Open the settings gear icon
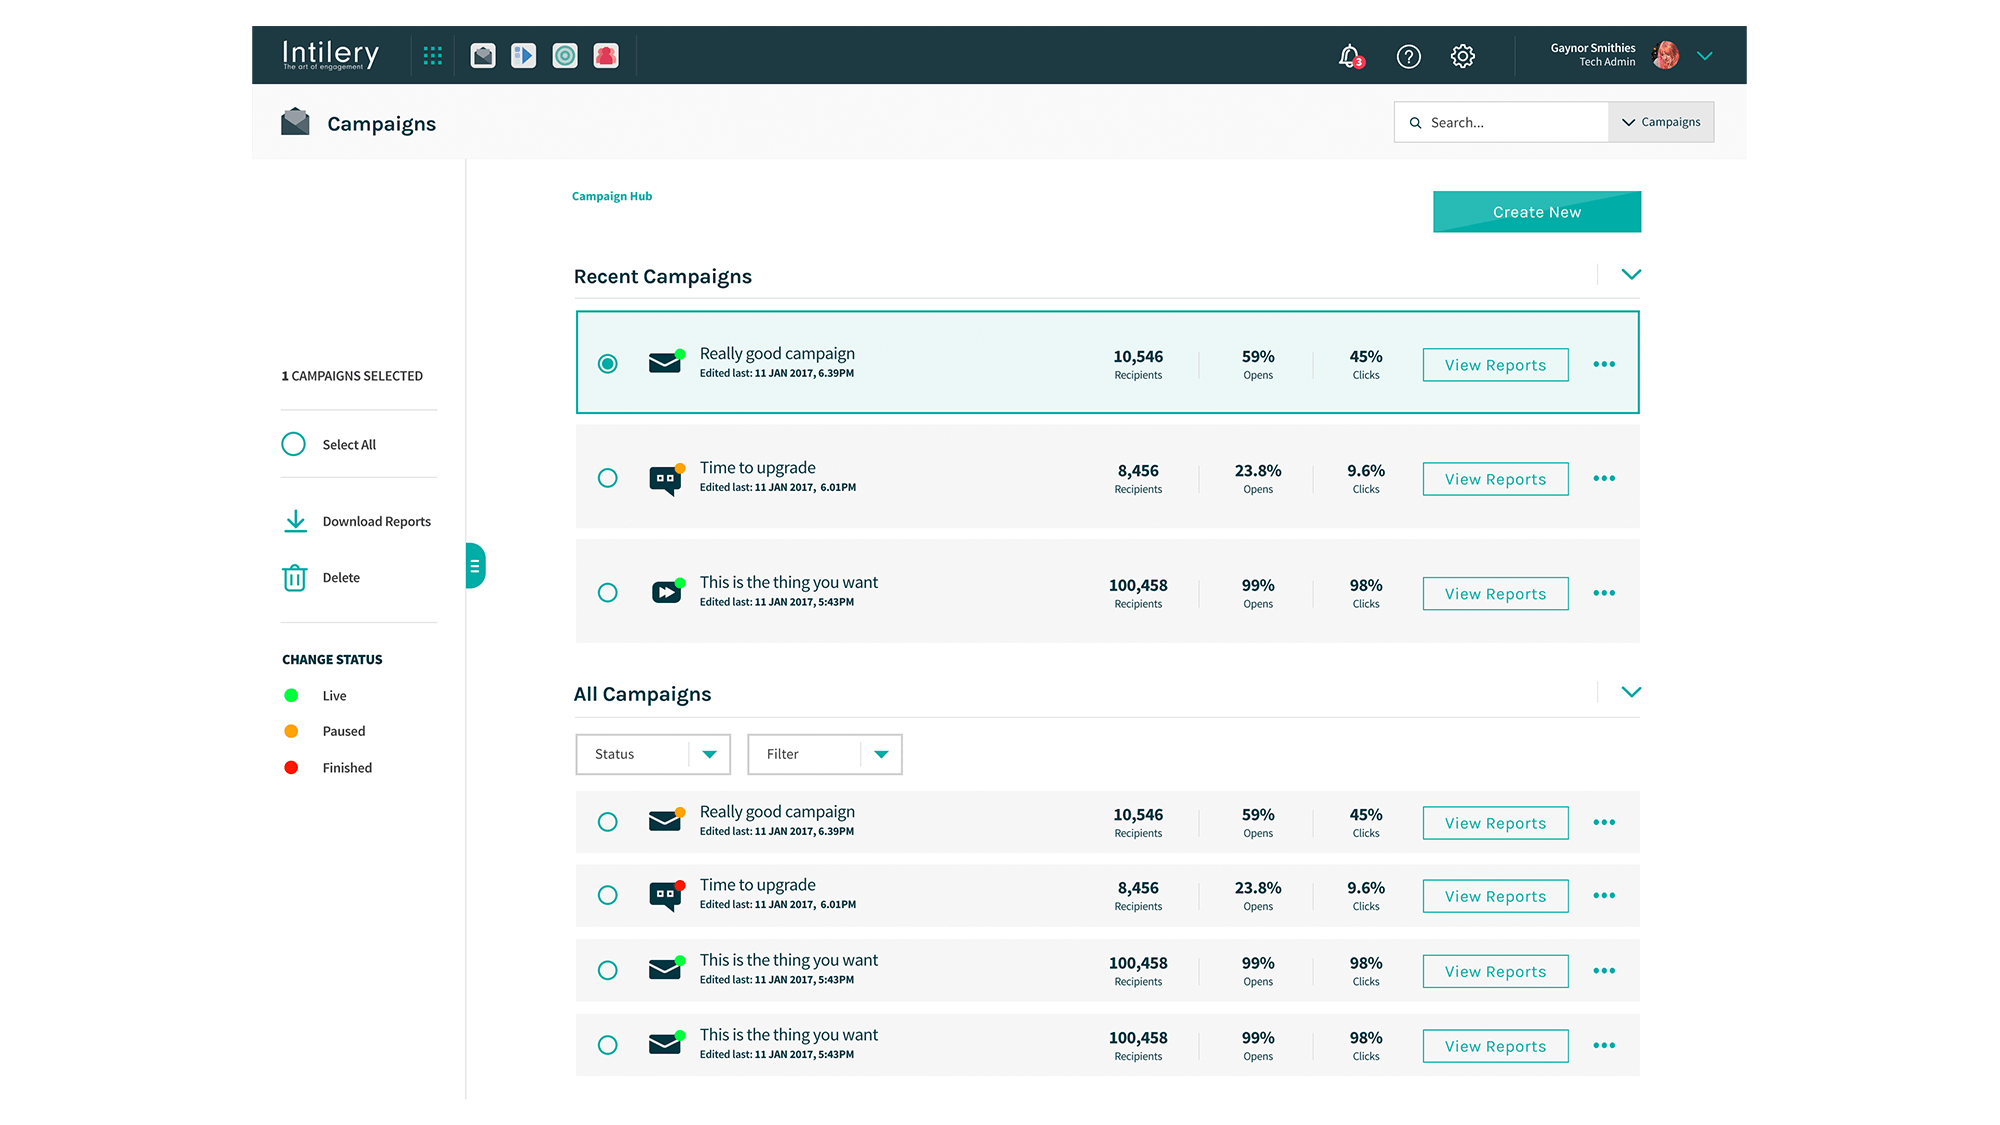This screenshot has height=1125, width=2000. click(1462, 56)
